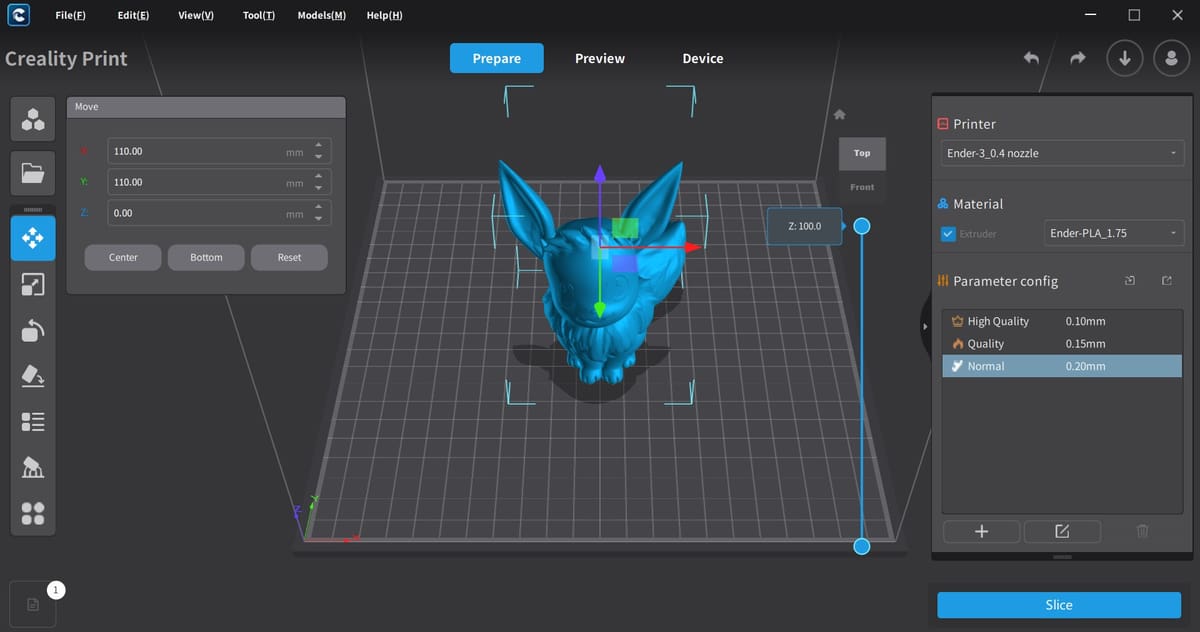This screenshot has height=632, width=1200.
Task: Import parameter config icon
Action: (1130, 281)
